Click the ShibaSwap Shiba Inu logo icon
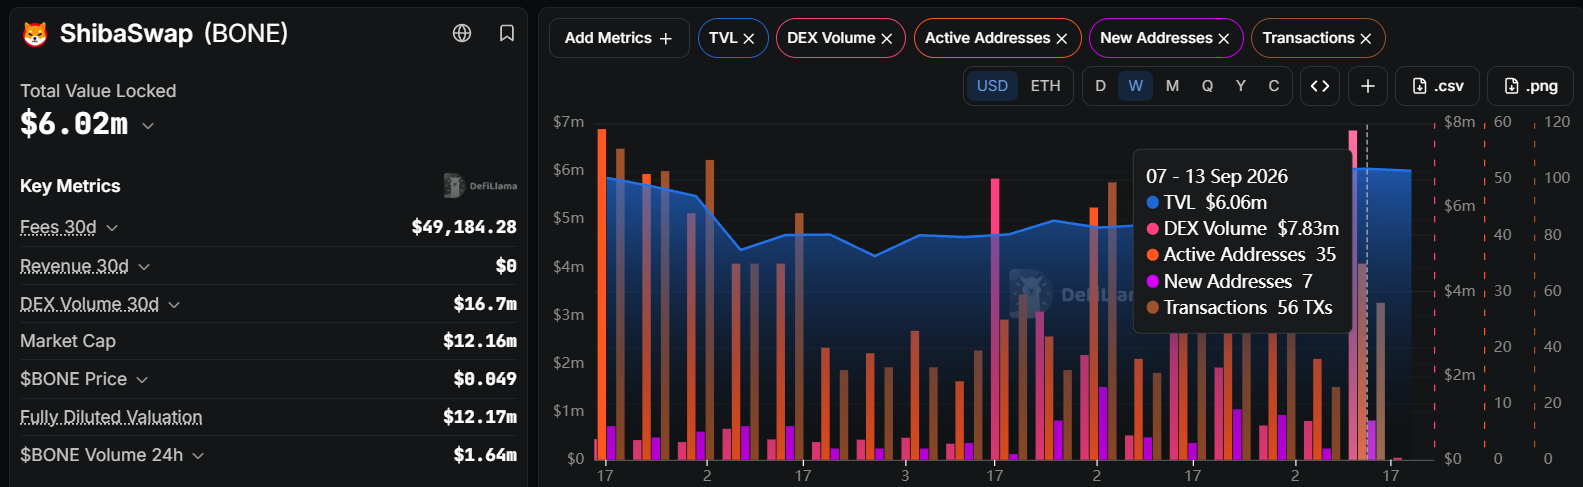Image resolution: width=1583 pixels, height=487 pixels. point(35,34)
